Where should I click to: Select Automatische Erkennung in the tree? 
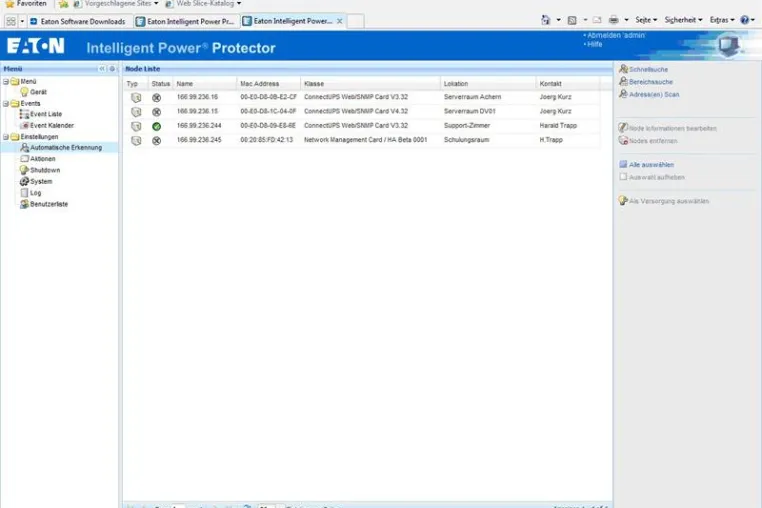61,147
